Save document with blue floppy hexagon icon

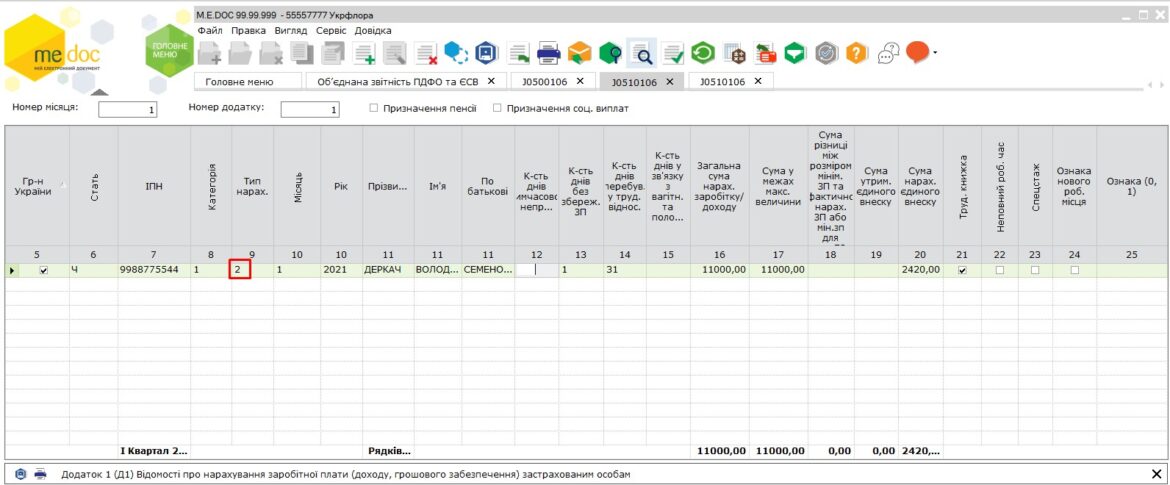click(x=487, y=53)
